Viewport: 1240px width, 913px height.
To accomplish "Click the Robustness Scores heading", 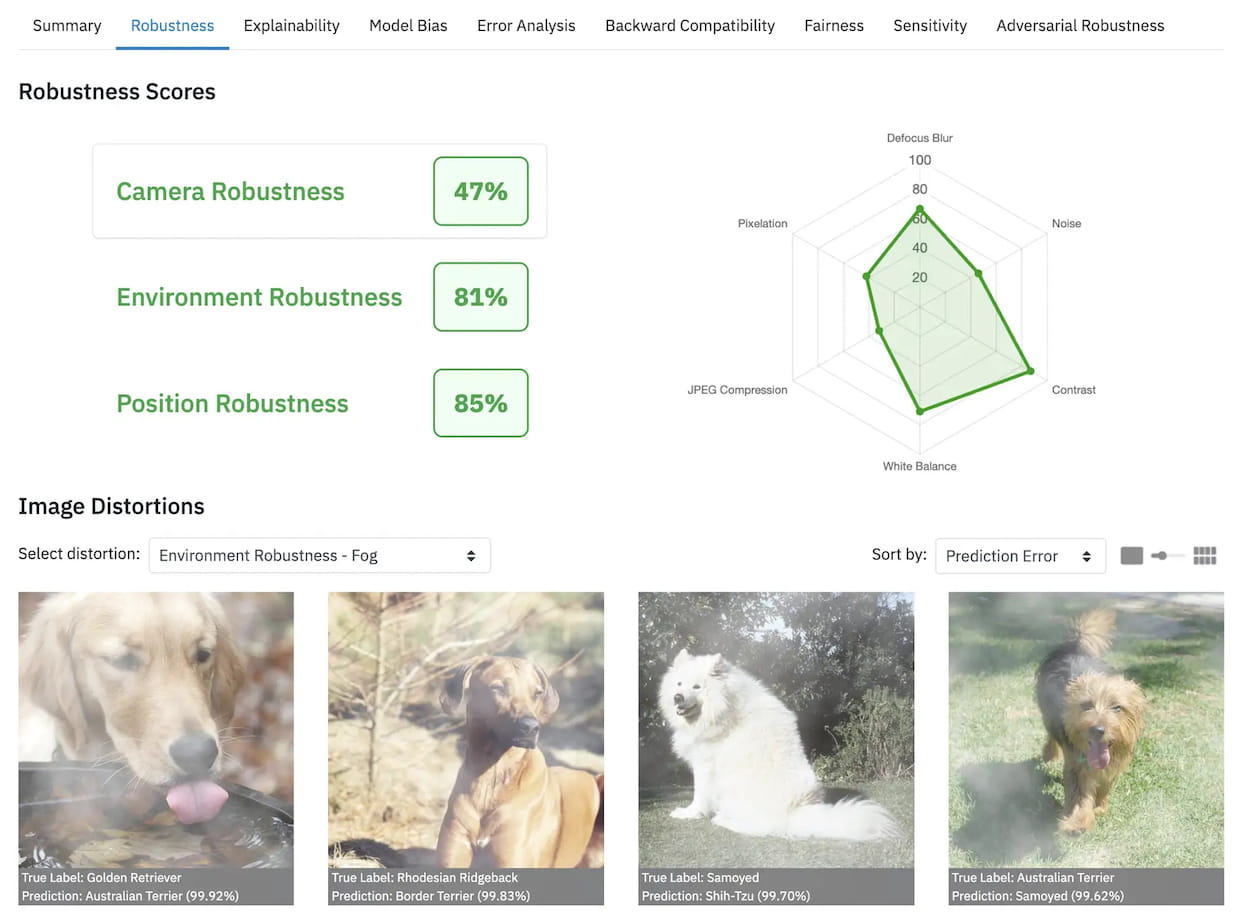I will pyautogui.click(x=117, y=92).
